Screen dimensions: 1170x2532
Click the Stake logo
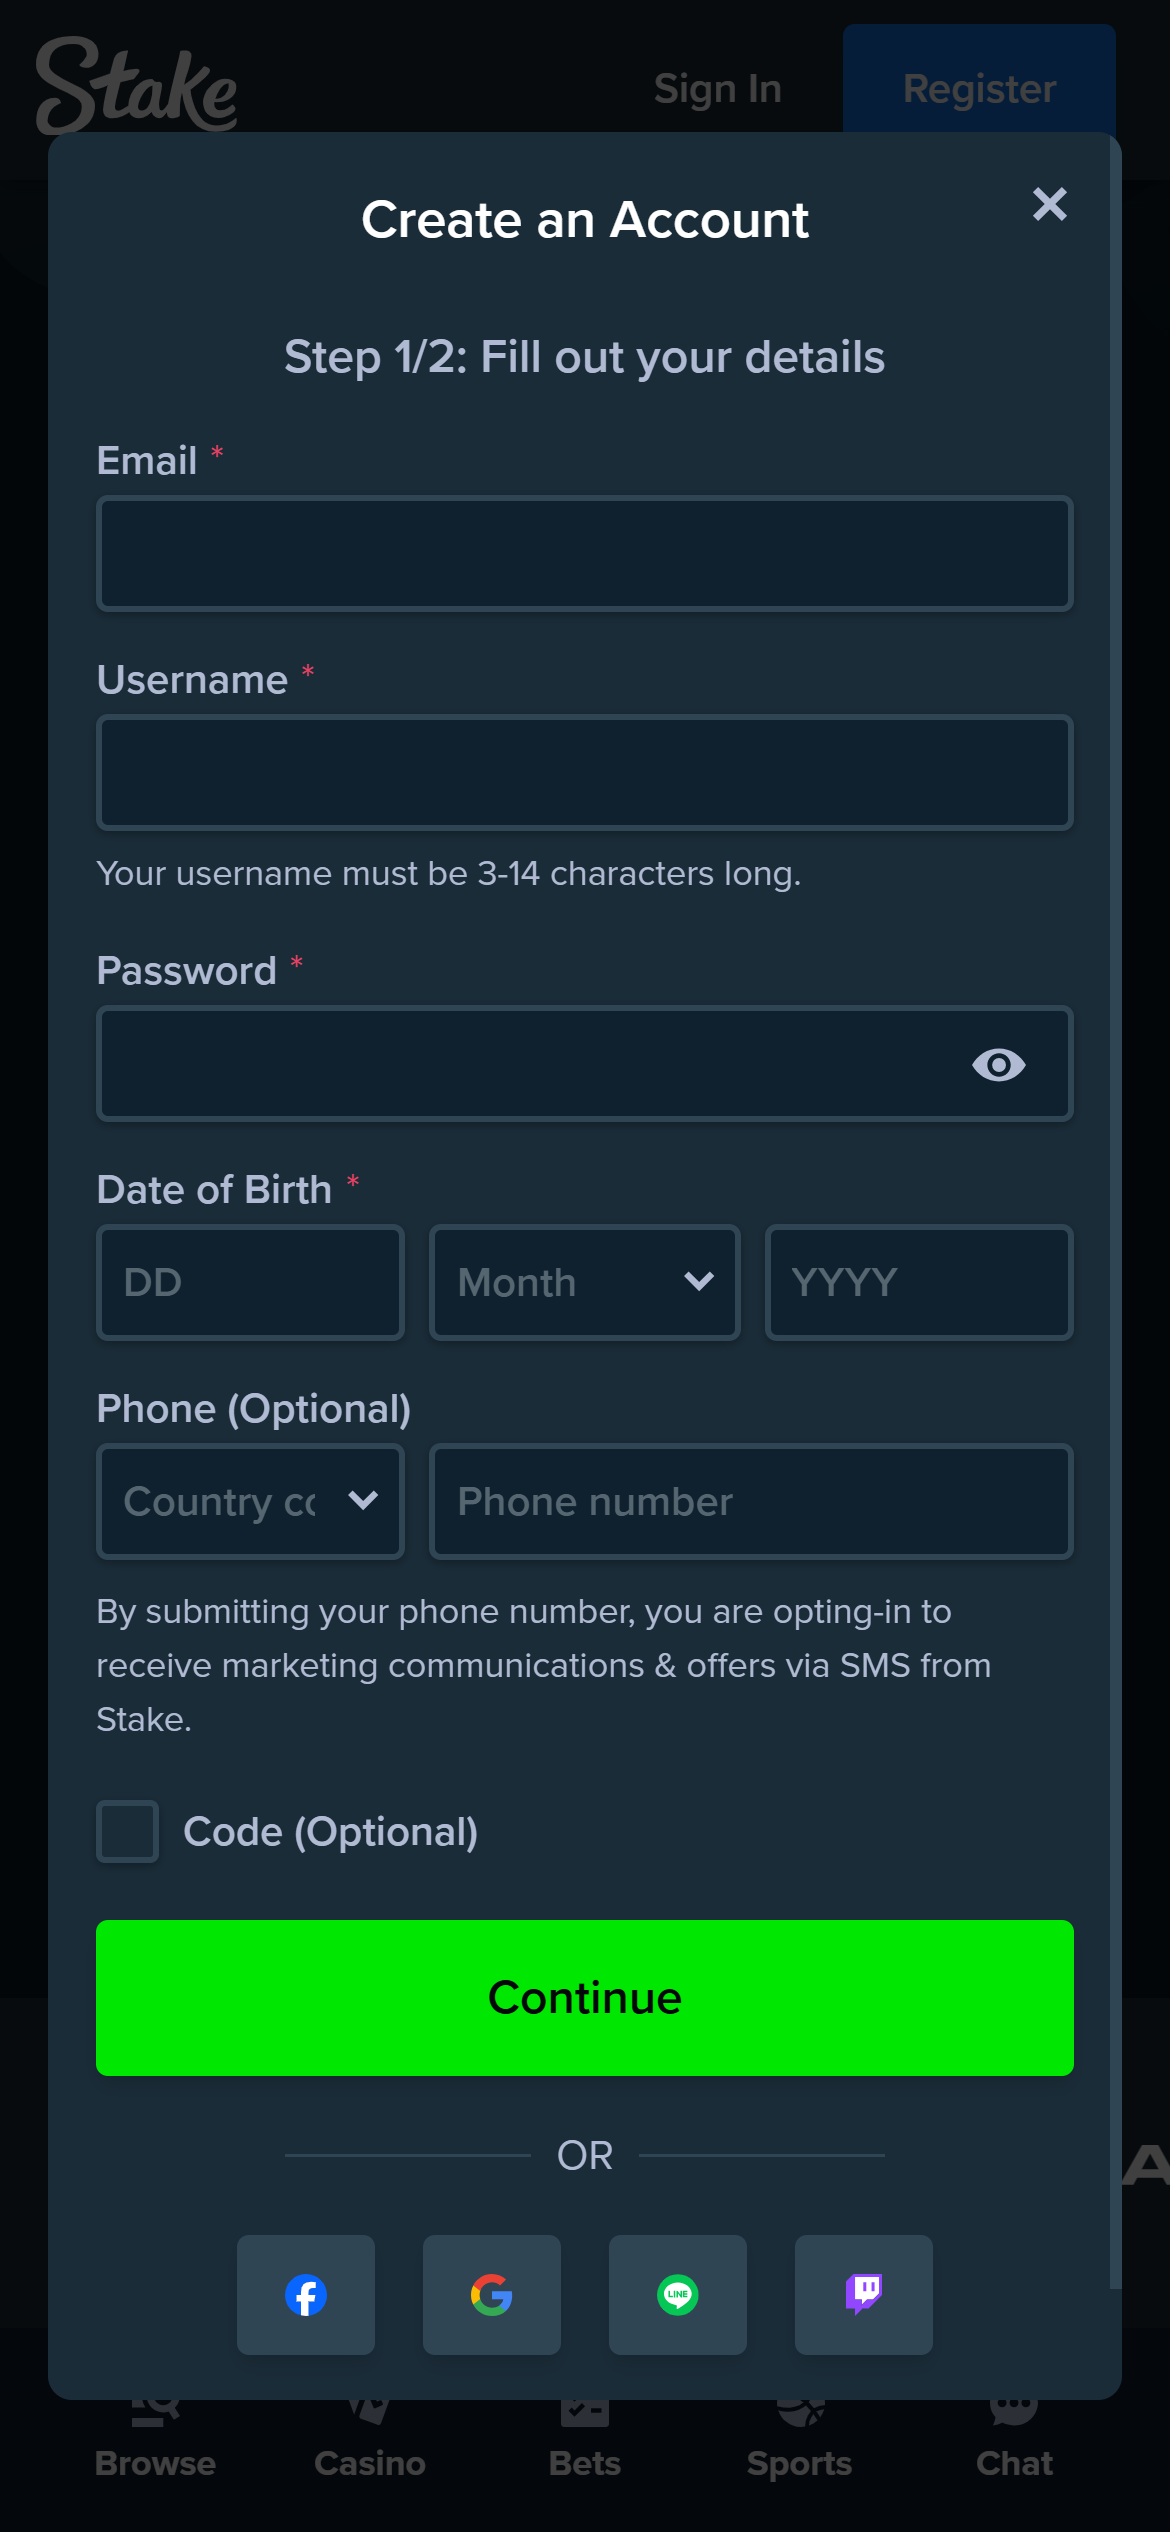tap(136, 86)
